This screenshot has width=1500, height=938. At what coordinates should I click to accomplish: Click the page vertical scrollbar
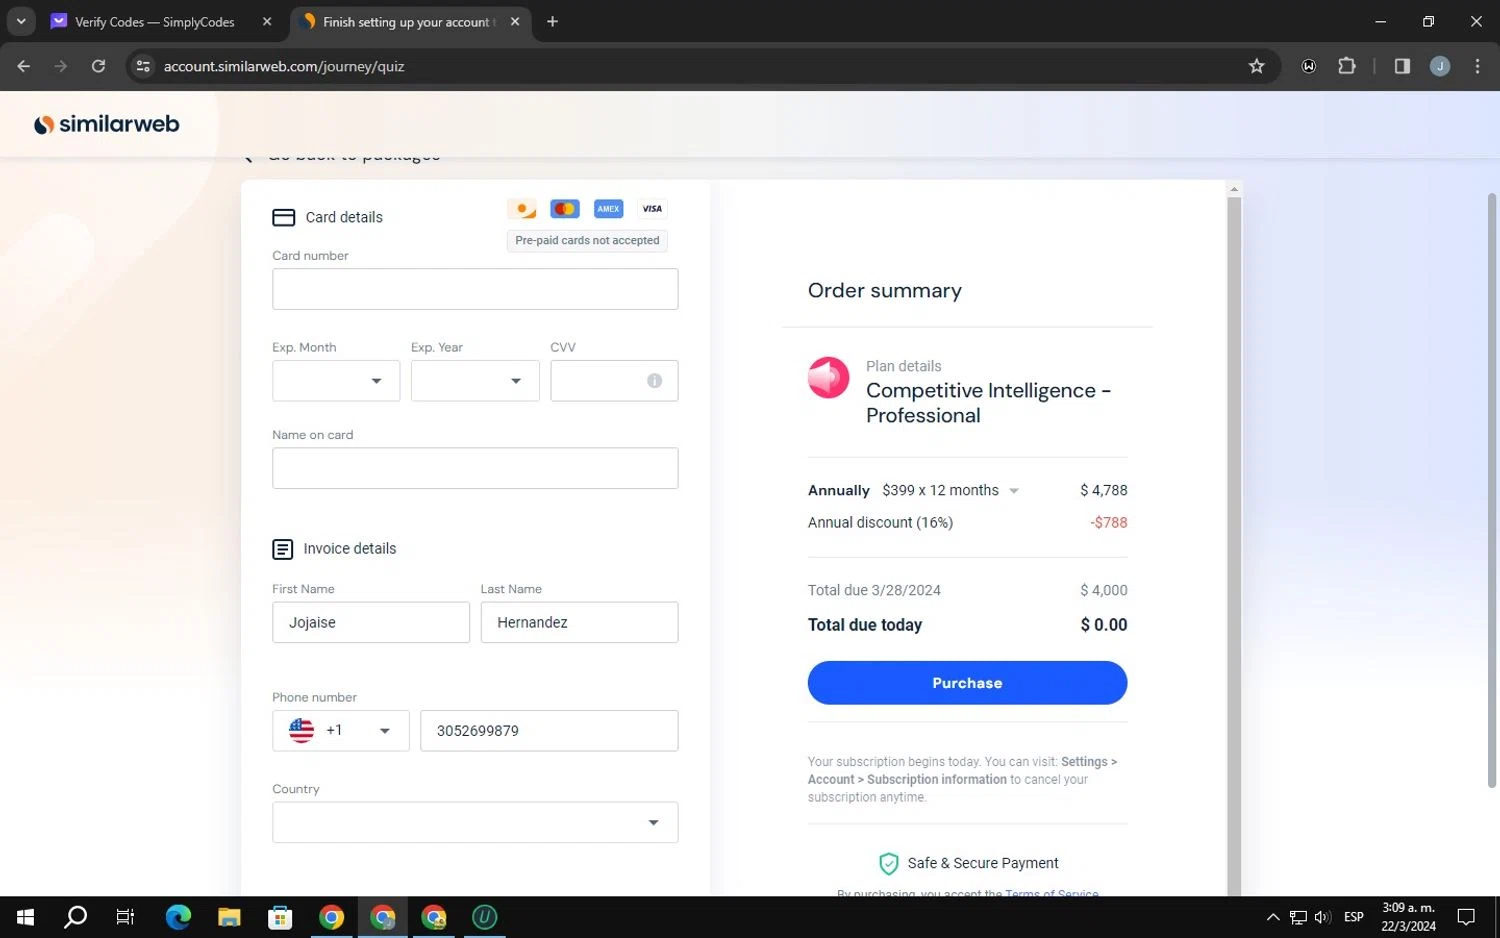click(x=1492, y=490)
